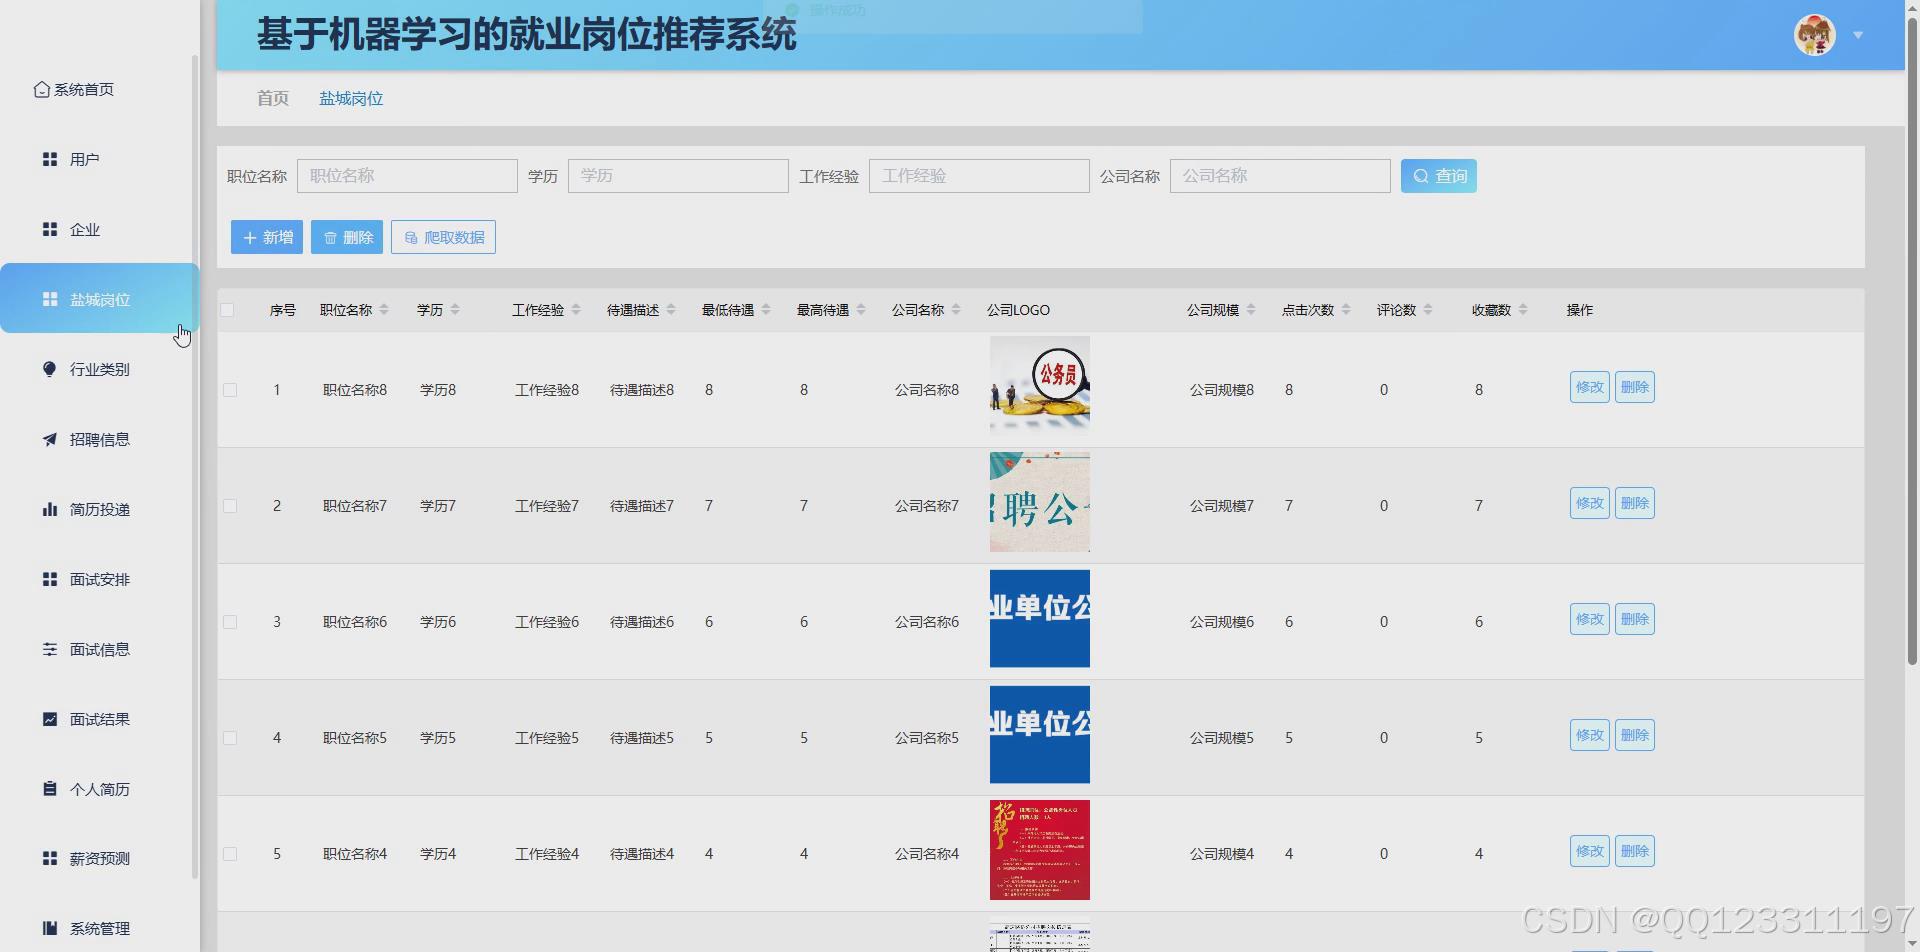Click the database icon in 爬取数据 button
1920x952 pixels.
(411, 238)
